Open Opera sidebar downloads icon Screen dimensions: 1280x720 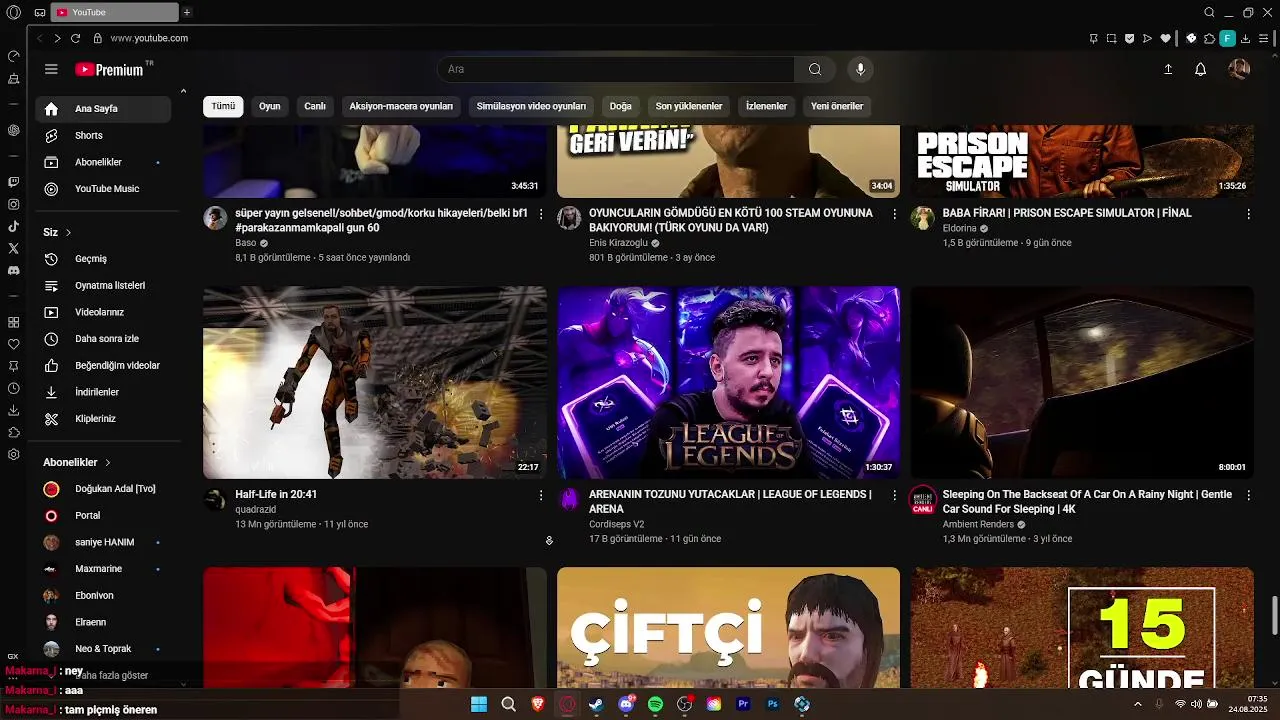click(x=13, y=410)
